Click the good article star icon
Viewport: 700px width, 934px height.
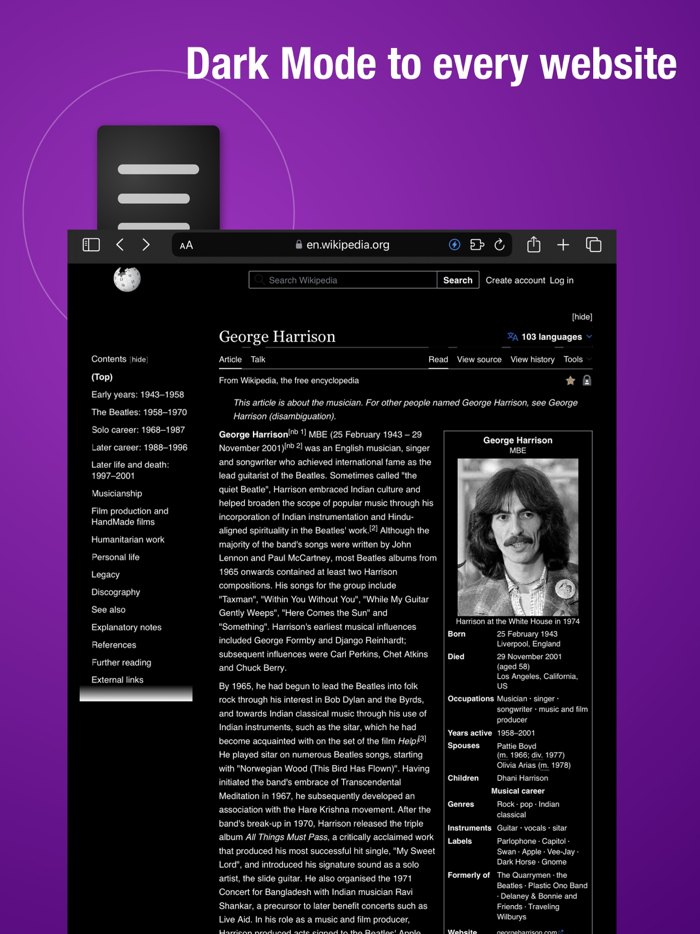pos(570,381)
